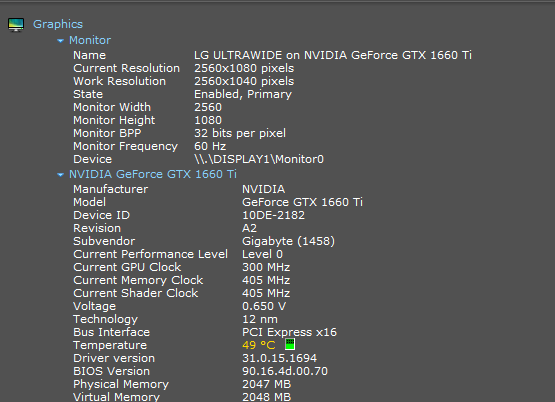Click the Bus Interface label
This screenshot has height=402, width=555.
pyautogui.click(x=111, y=332)
